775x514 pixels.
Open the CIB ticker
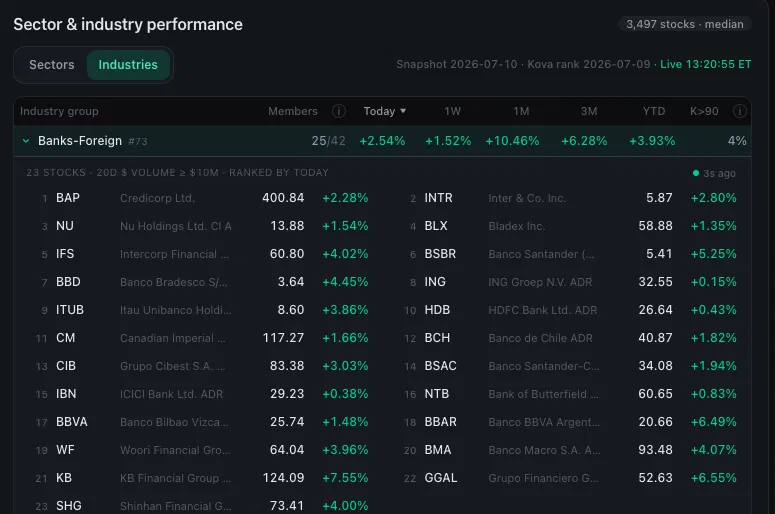pos(66,366)
